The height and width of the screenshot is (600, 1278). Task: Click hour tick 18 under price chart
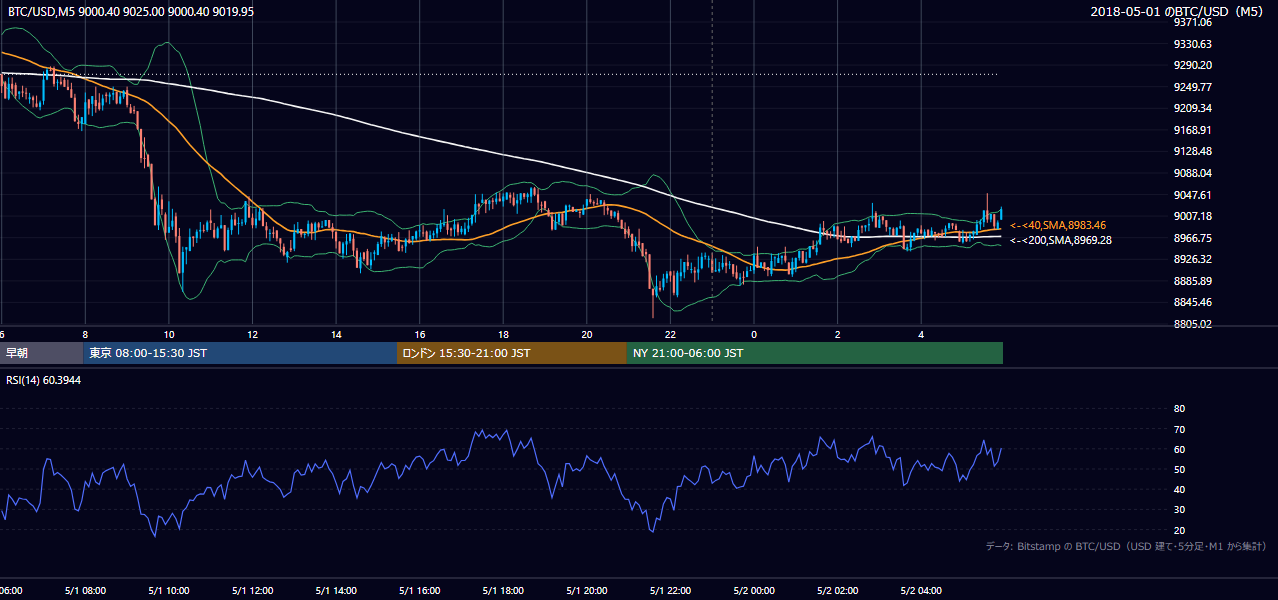[504, 334]
